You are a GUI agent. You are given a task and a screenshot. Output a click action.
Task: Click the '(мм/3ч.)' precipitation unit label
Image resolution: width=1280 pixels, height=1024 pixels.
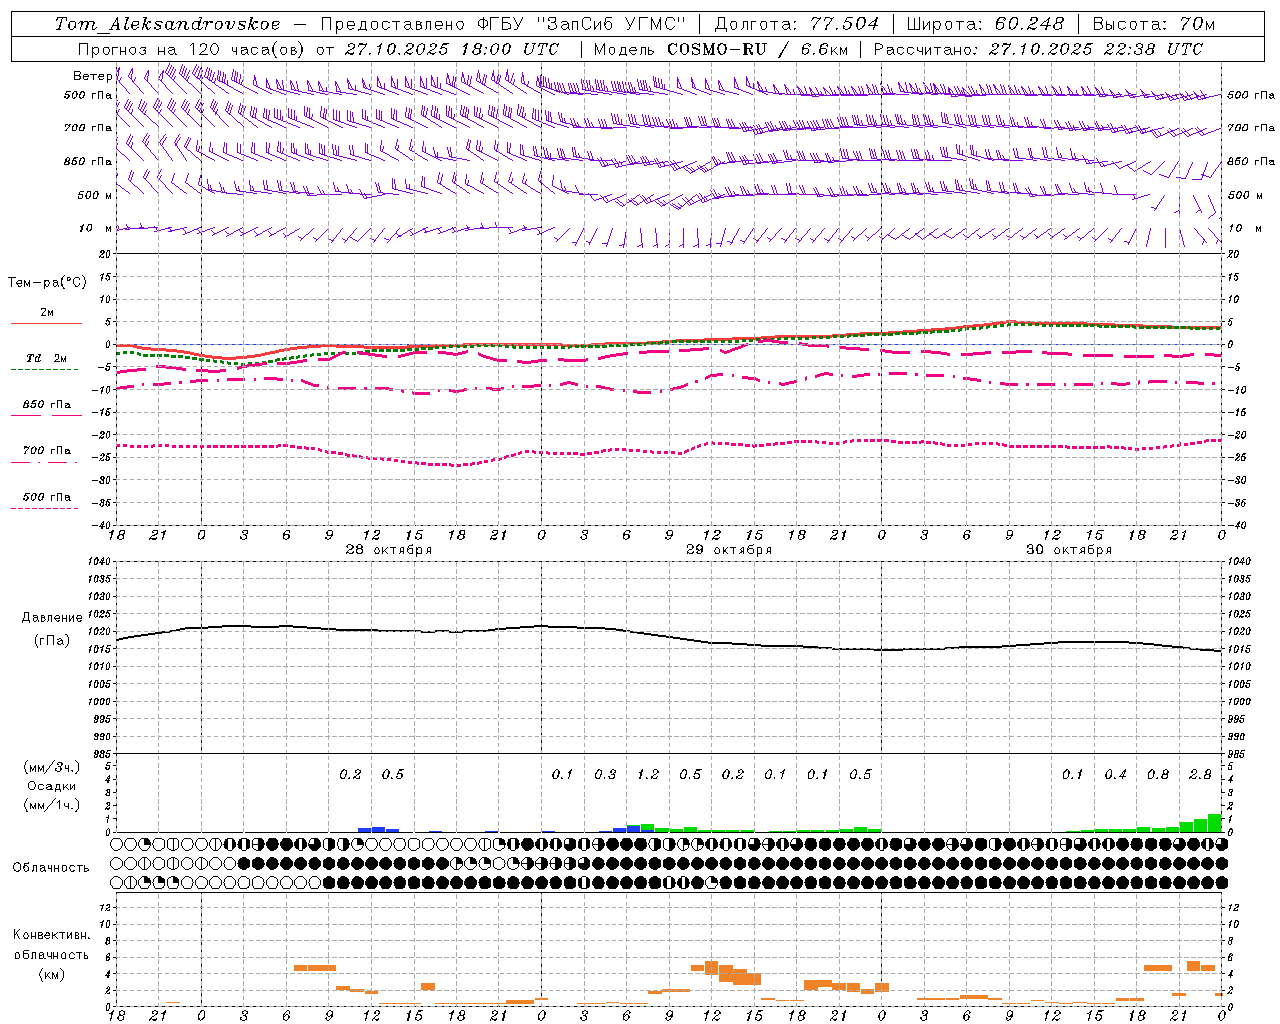coord(52,767)
